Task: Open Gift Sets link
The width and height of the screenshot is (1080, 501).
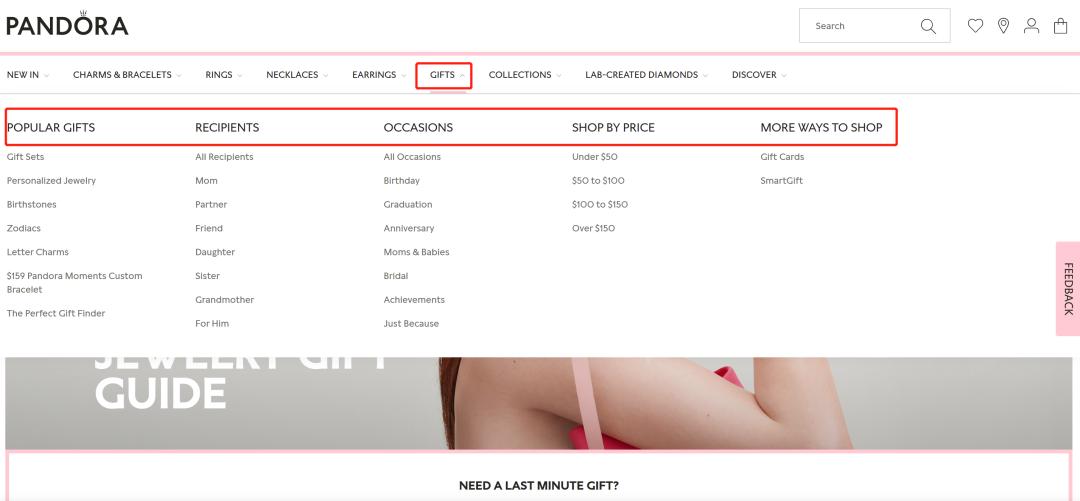Action: (25, 156)
